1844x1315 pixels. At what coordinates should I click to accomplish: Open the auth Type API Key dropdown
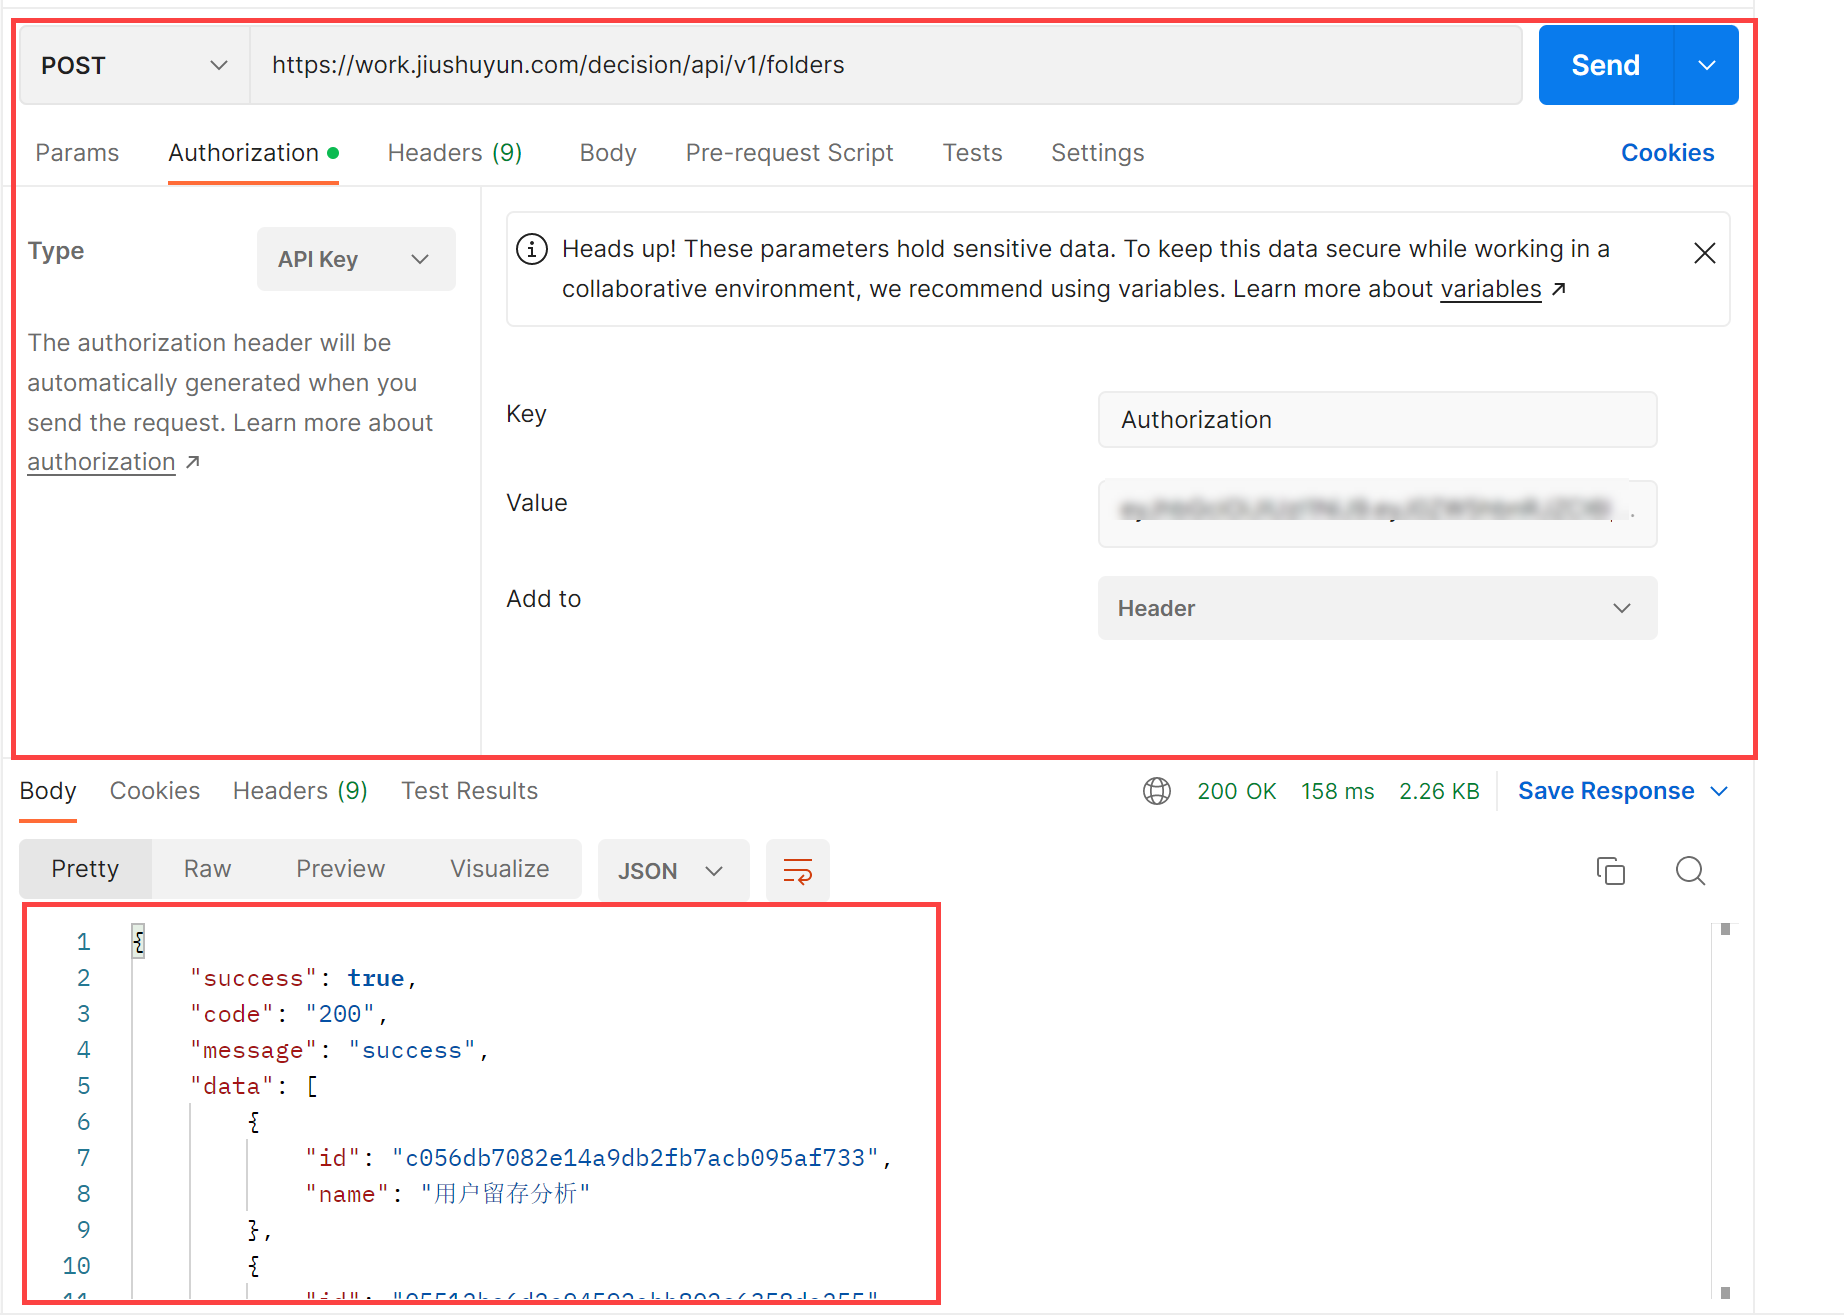[356, 259]
